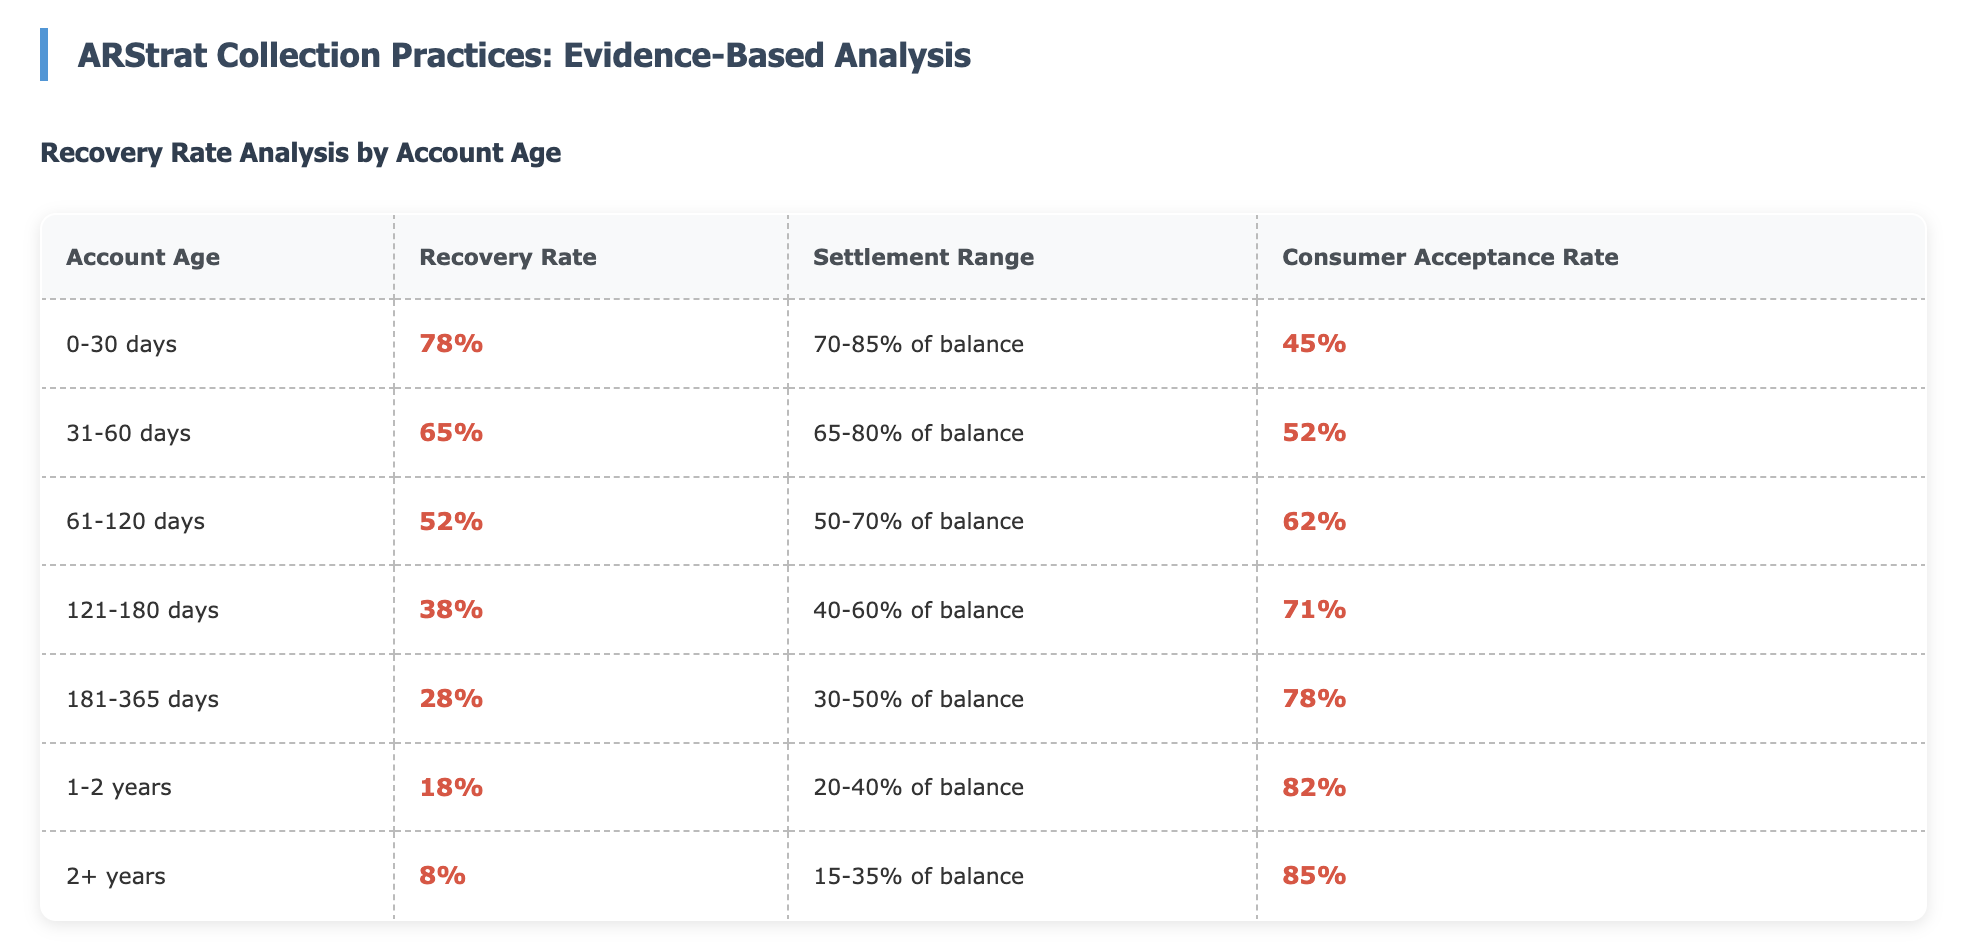This screenshot has height=946, width=1974.
Task: Select the 78% recovery rate value
Action: point(451,344)
